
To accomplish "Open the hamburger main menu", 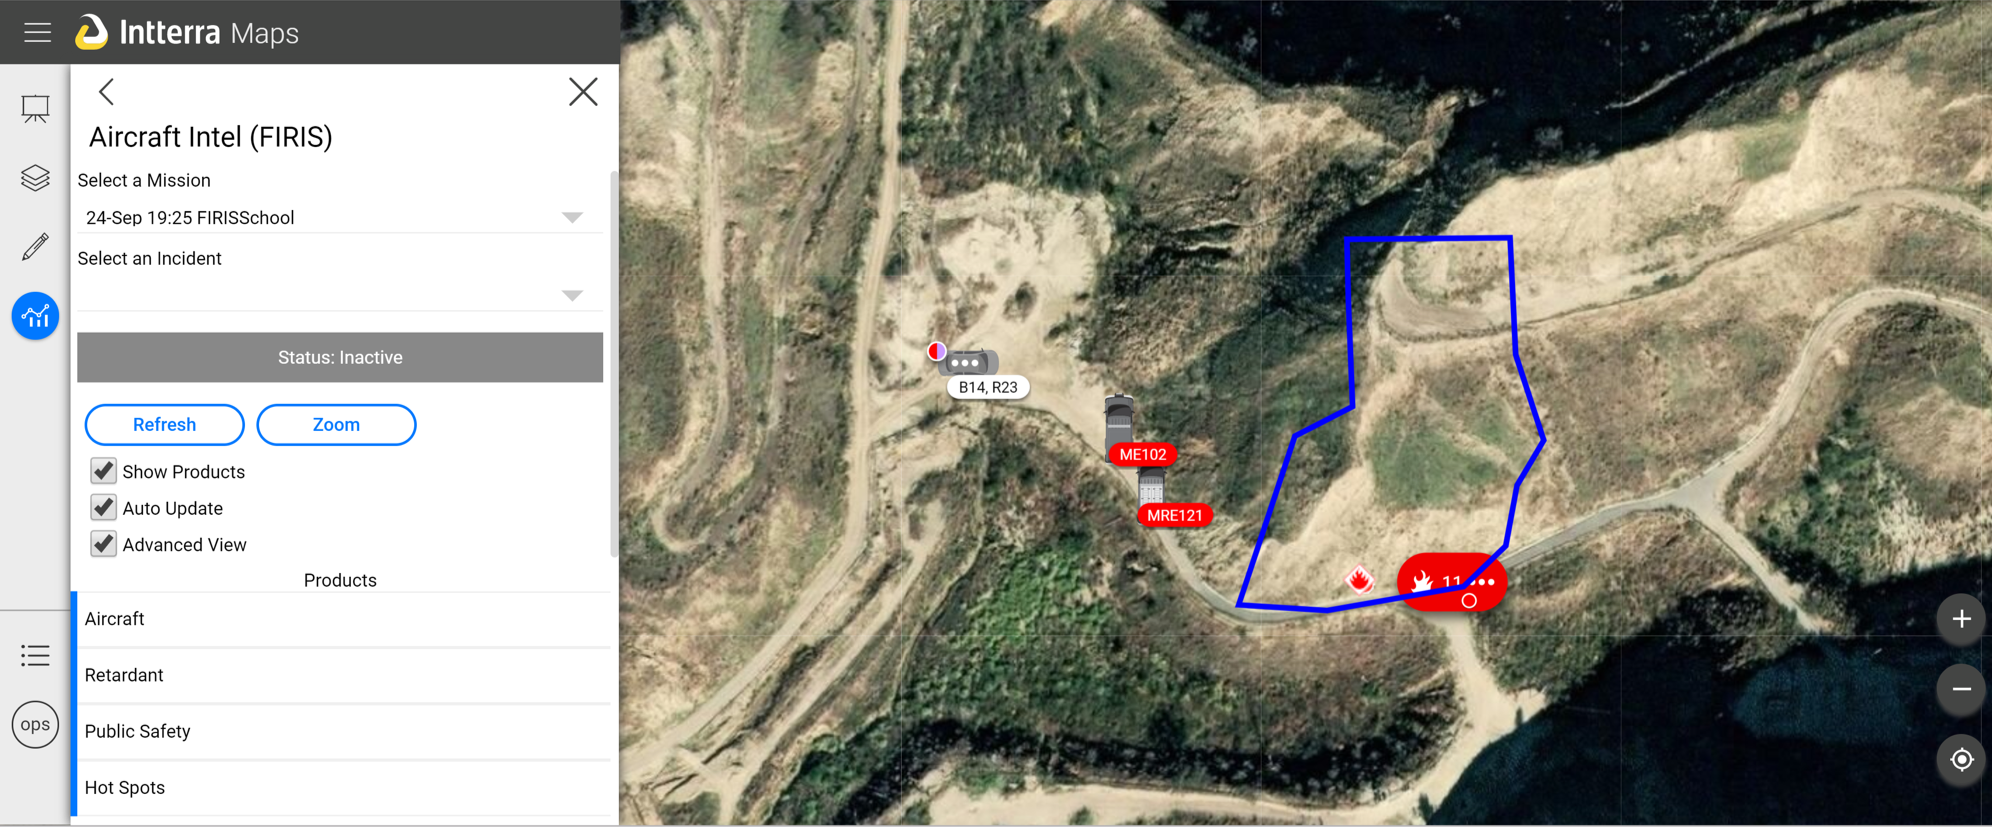I will pyautogui.click(x=37, y=33).
